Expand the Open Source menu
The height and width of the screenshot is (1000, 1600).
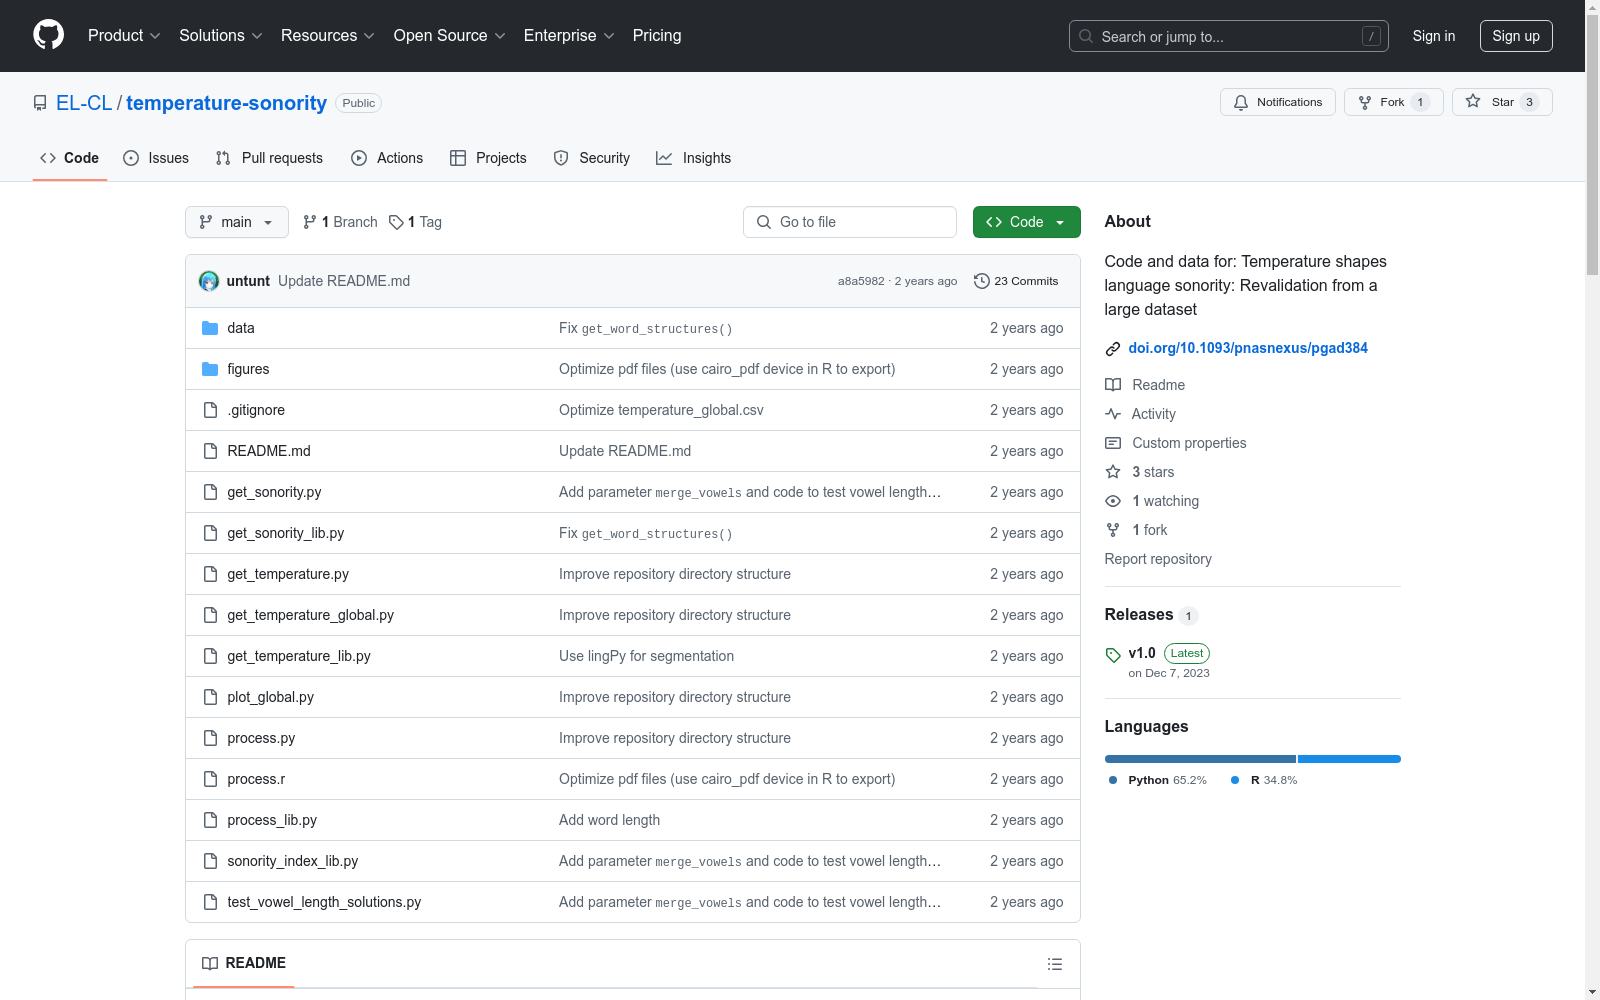pyautogui.click(x=450, y=36)
